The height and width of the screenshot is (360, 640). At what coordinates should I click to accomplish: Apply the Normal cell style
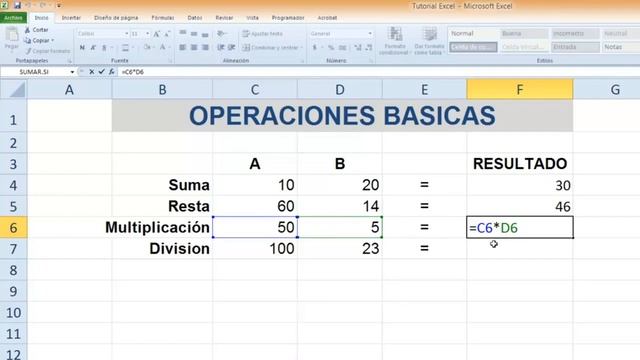pyautogui.click(x=473, y=33)
